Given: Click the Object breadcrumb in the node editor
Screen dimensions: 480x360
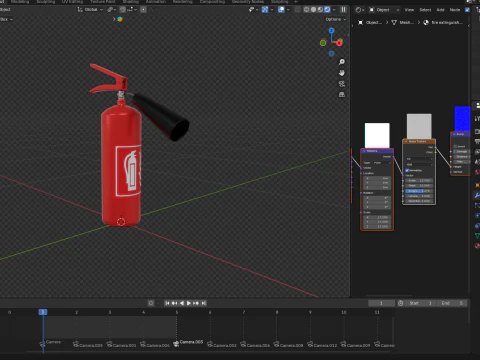Looking at the screenshot, I should (370, 22).
